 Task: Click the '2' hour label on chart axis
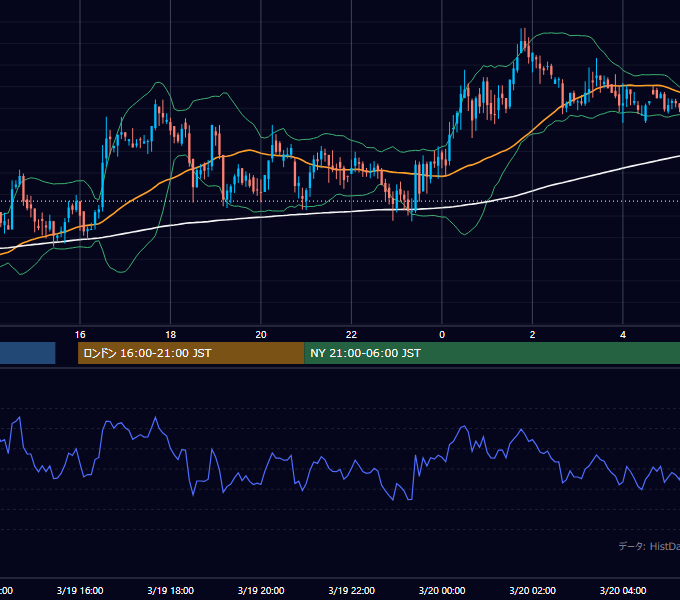coord(532,335)
